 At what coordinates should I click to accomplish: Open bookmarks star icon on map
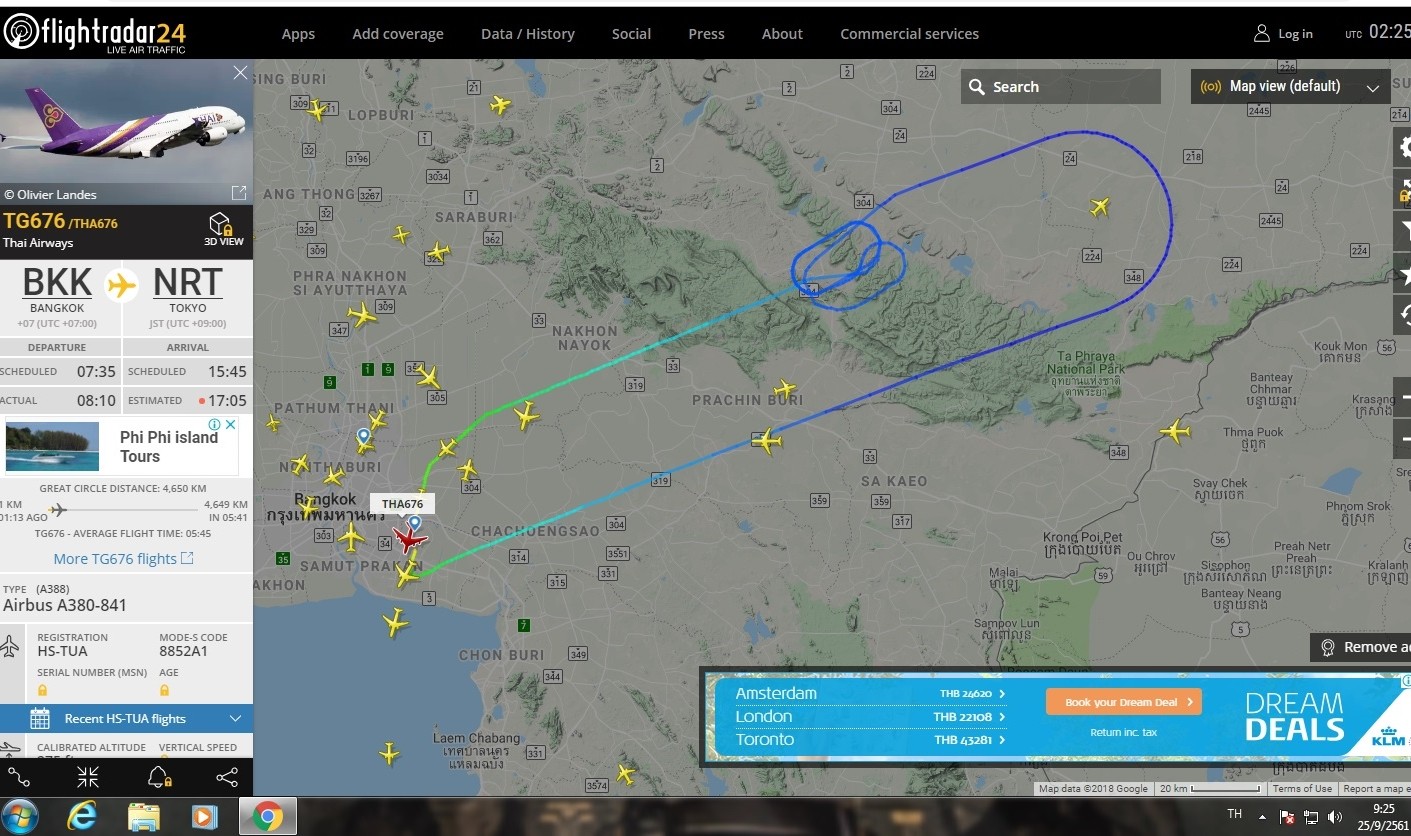pos(1403,273)
